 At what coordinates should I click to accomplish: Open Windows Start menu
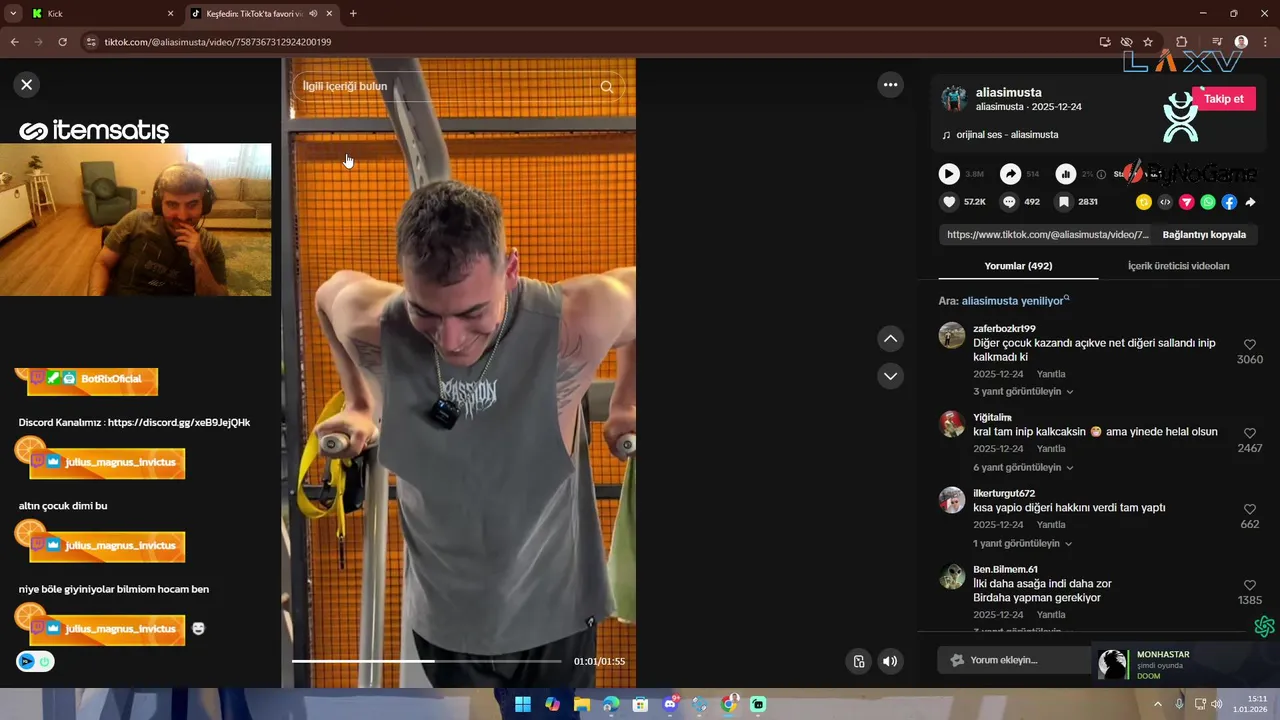click(x=523, y=704)
